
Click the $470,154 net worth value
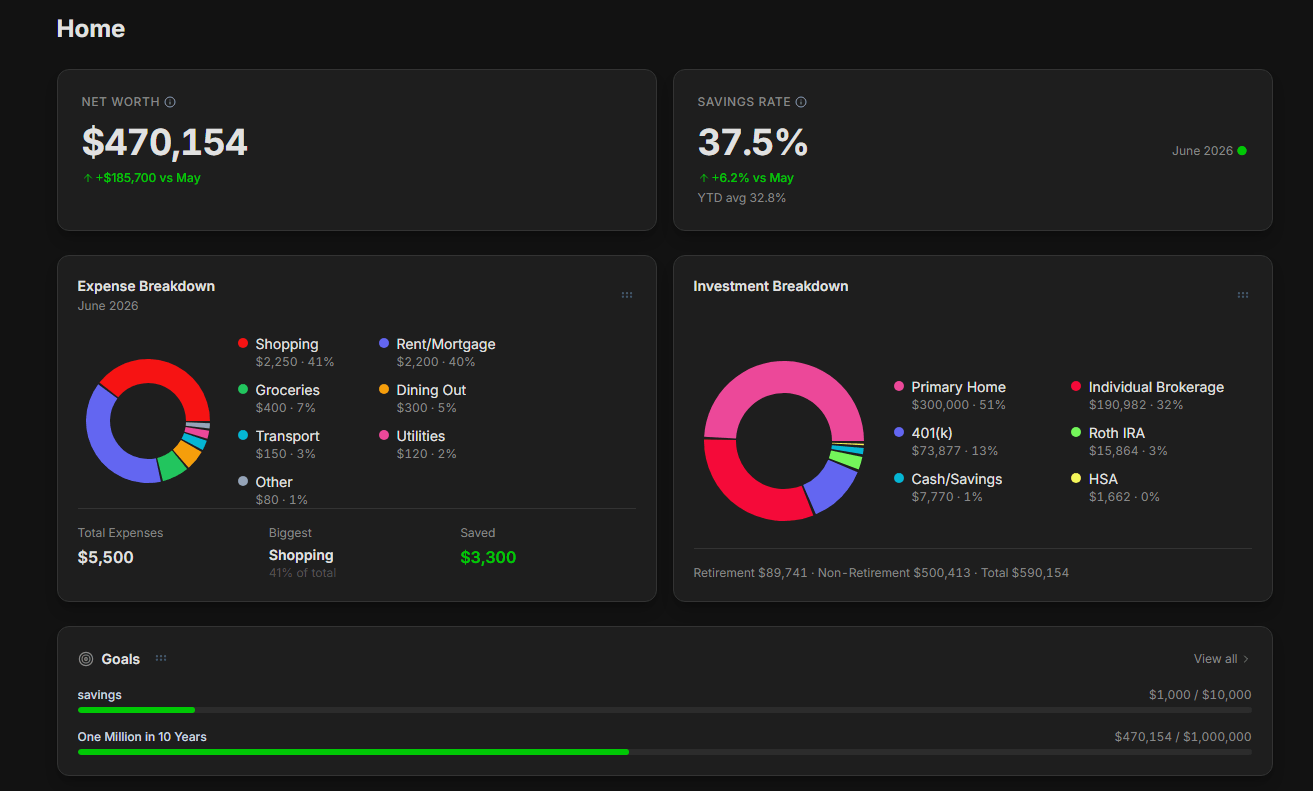[x=165, y=142]
